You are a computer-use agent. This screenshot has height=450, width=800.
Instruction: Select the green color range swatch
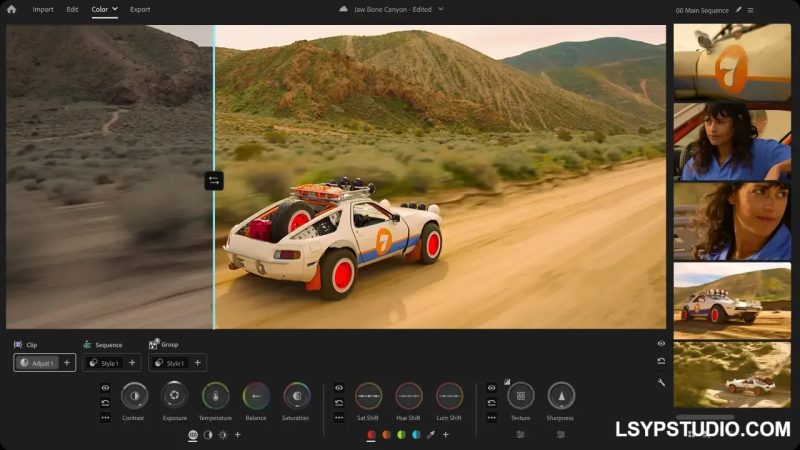(402, 435)
